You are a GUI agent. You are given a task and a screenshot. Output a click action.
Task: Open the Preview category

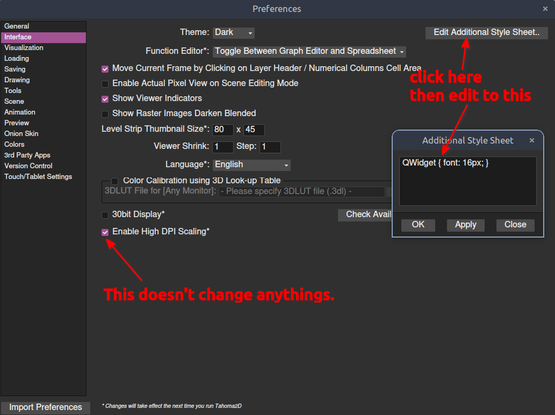(43, 123)
